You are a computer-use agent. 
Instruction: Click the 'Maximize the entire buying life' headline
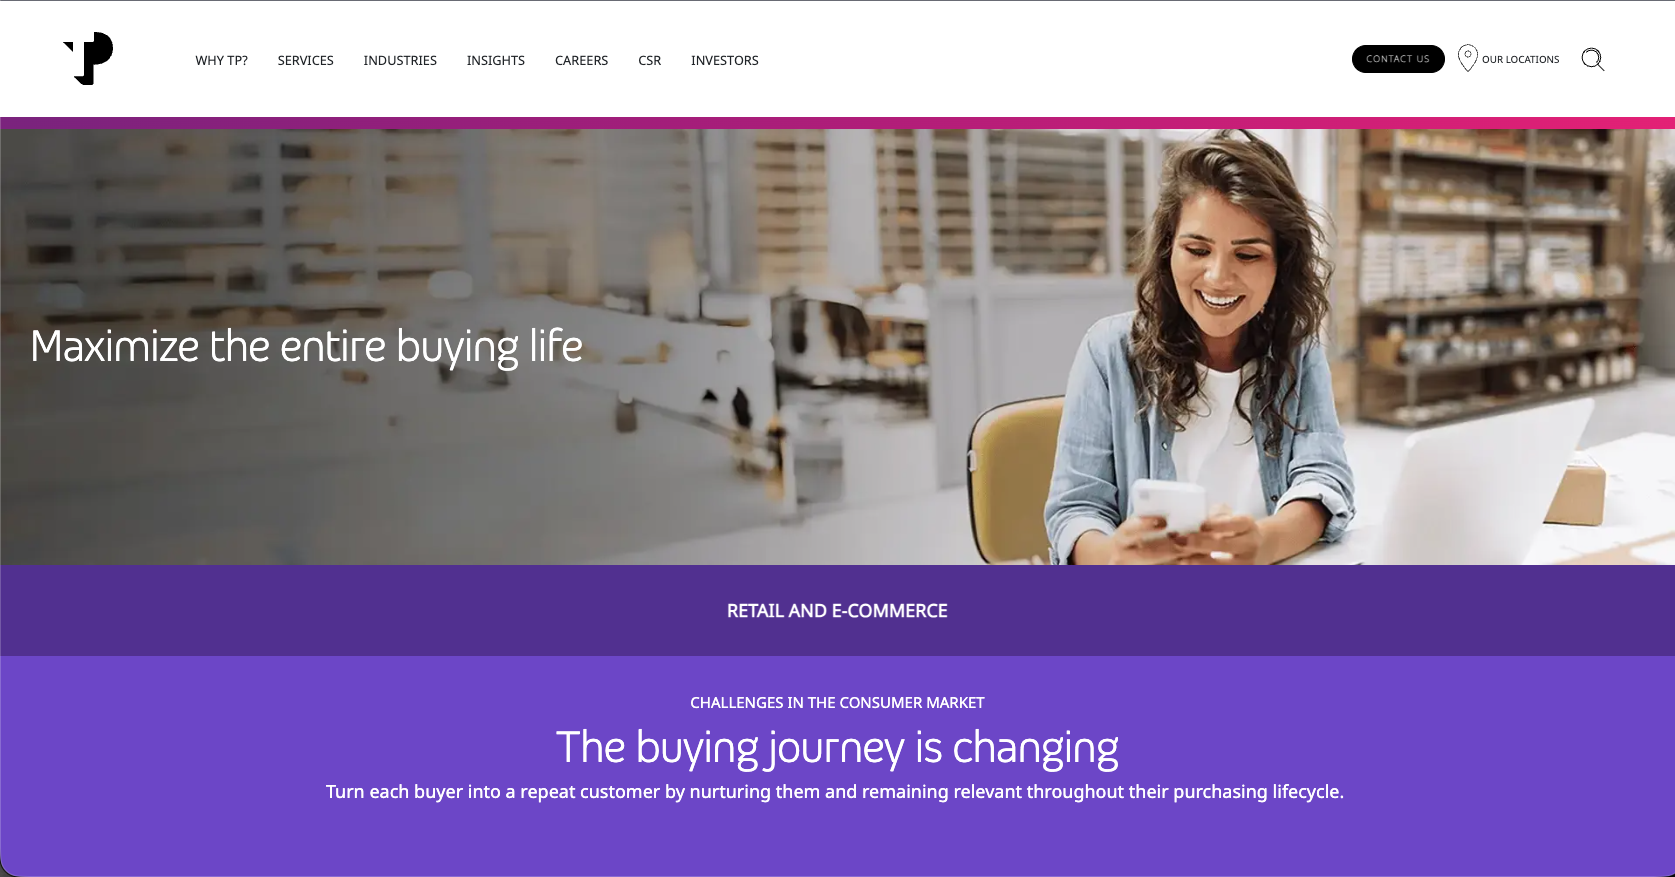[x=307, y=347]
